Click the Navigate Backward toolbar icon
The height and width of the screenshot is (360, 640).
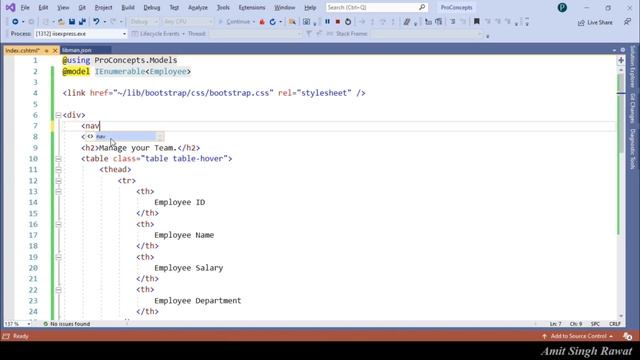(x=15, y=22)
